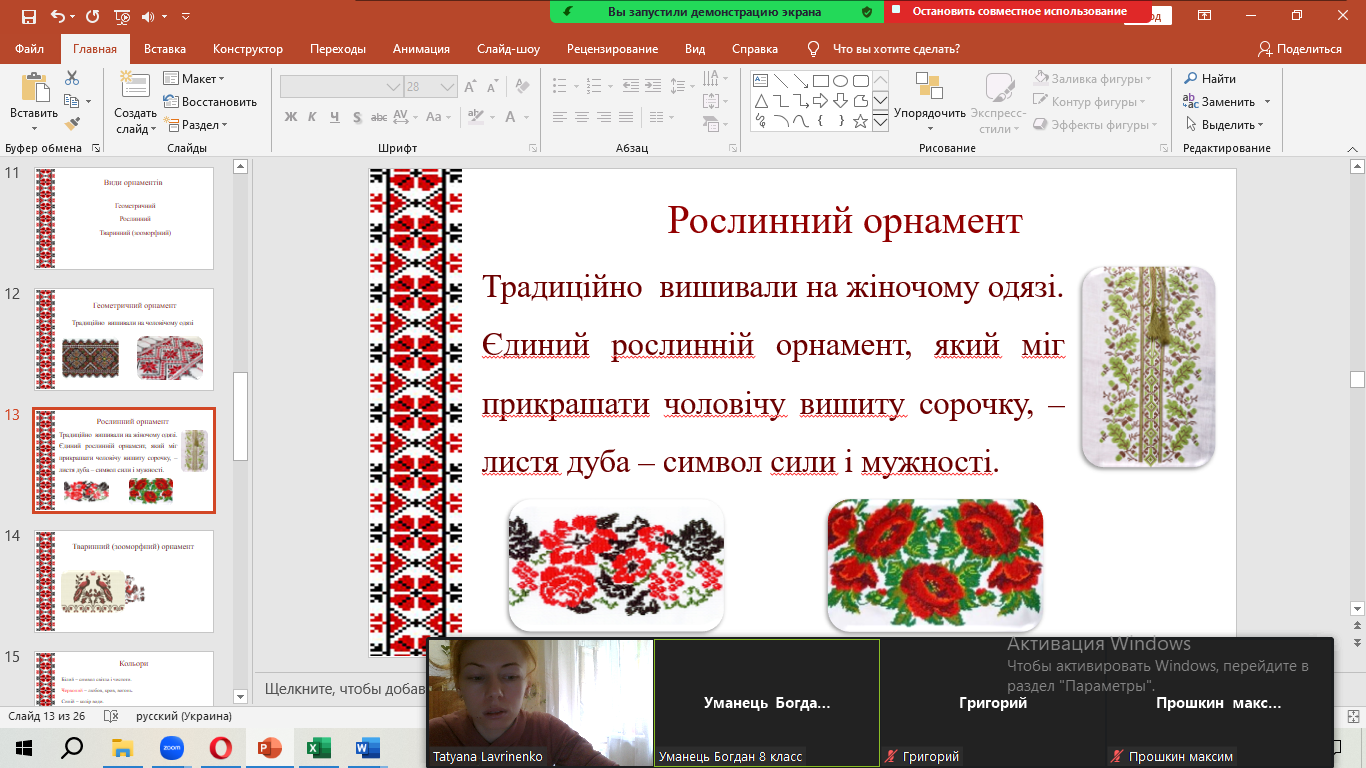Switch to the Переходы tab

[x=338, y=49]
